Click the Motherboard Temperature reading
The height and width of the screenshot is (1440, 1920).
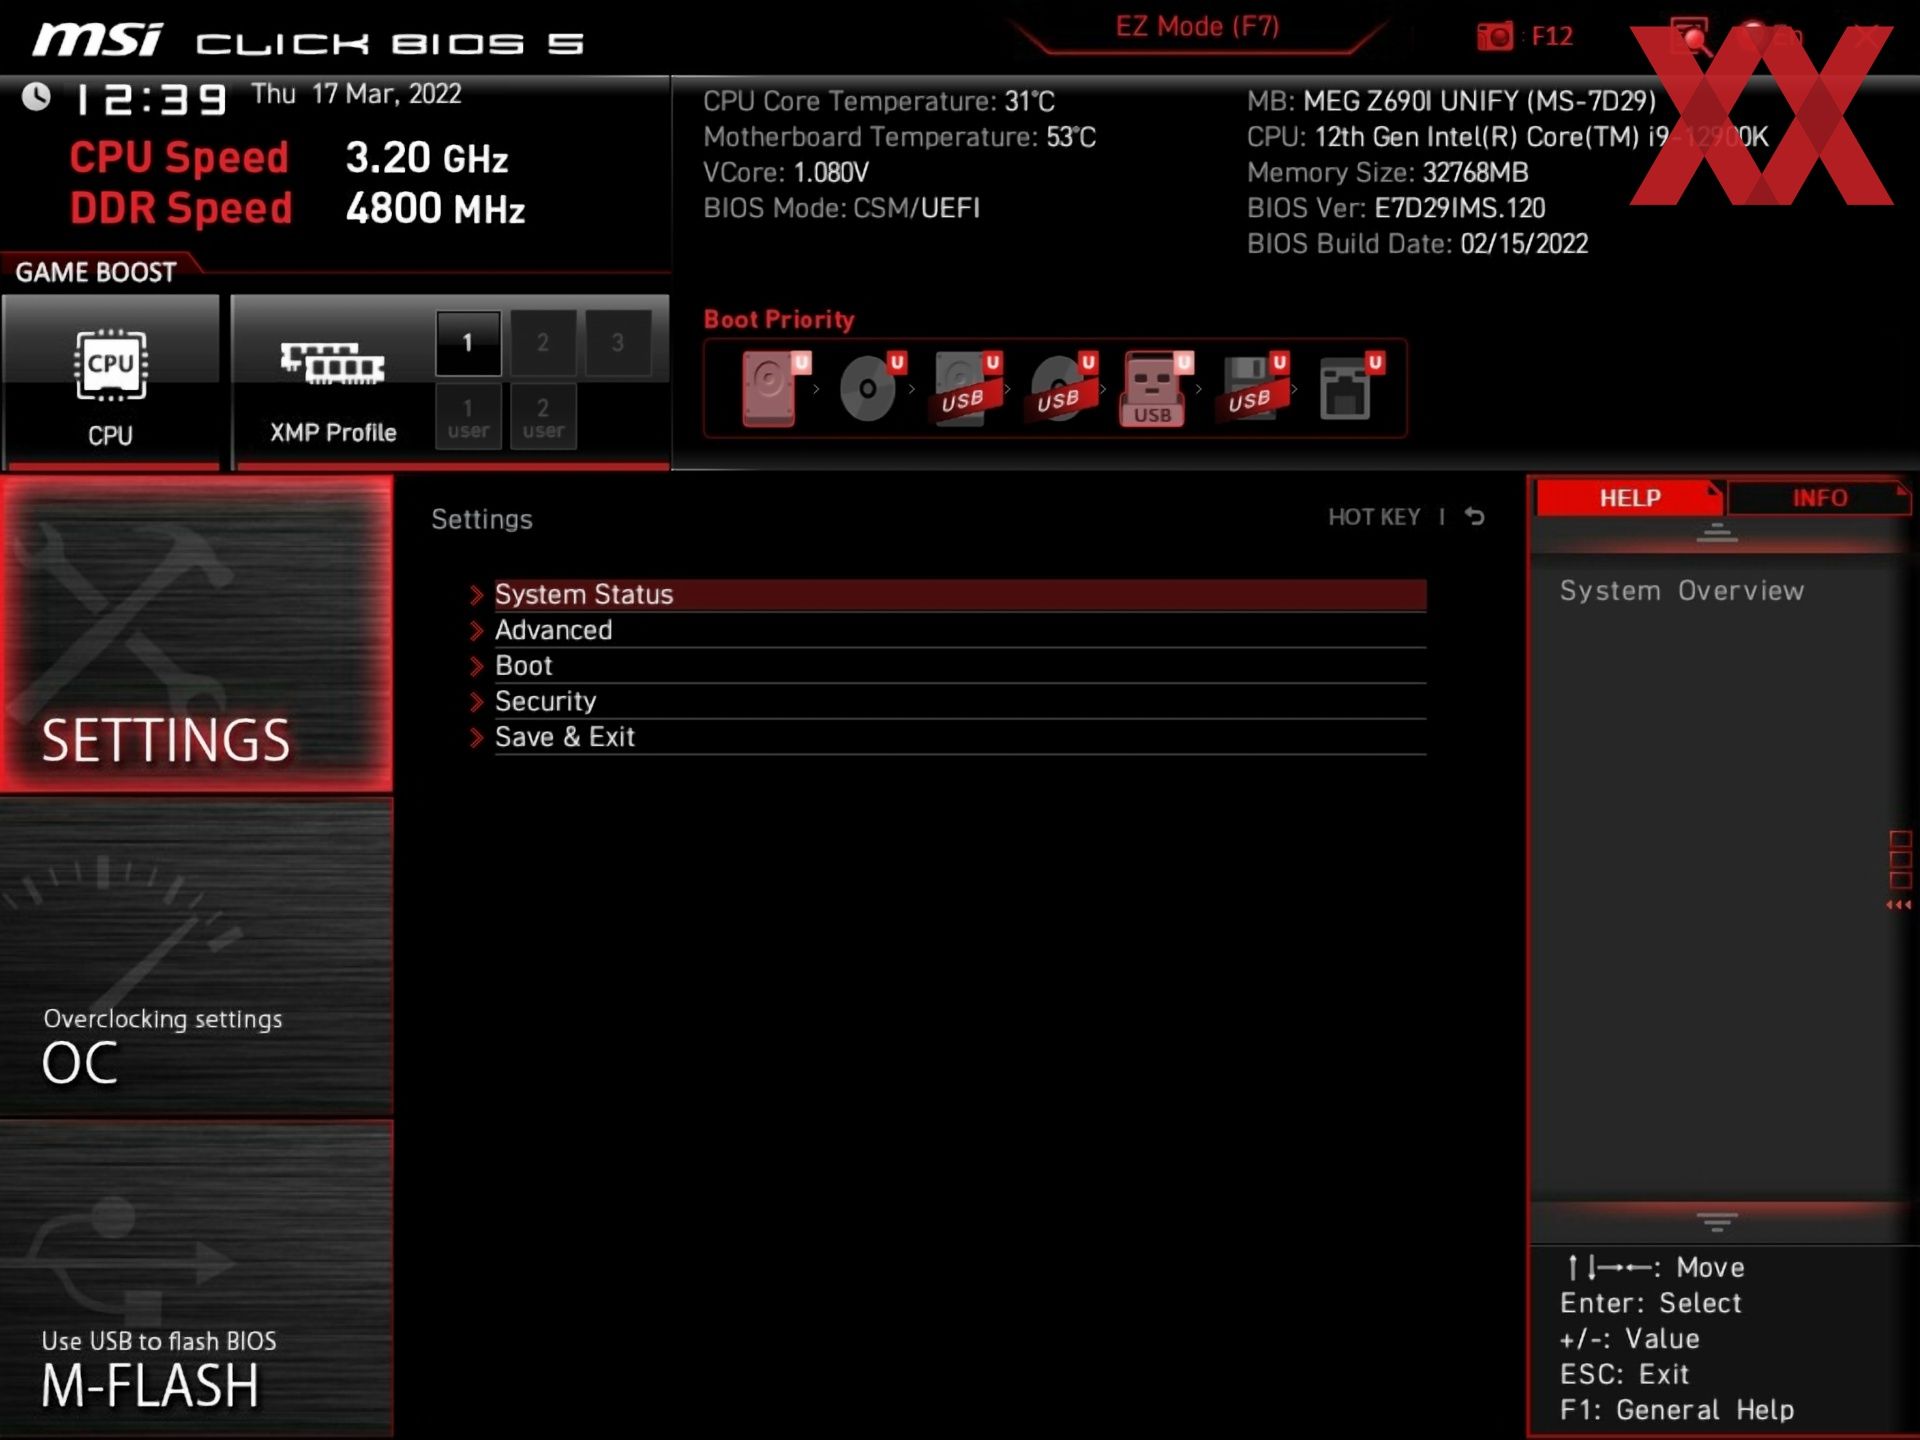tap(899, 137)
